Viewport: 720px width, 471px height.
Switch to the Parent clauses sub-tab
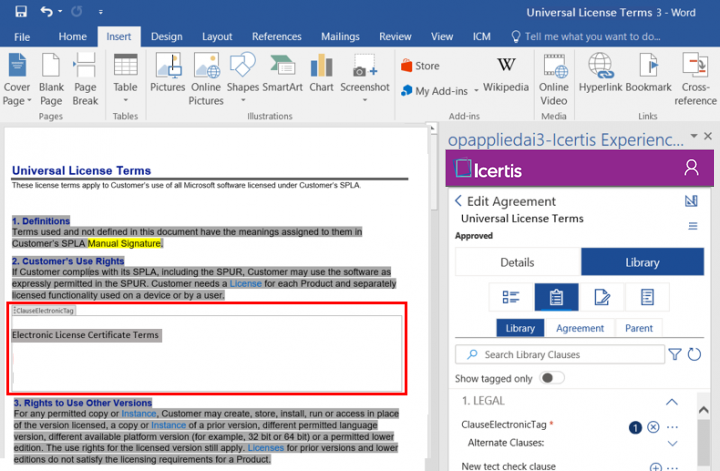coord(639,328)
